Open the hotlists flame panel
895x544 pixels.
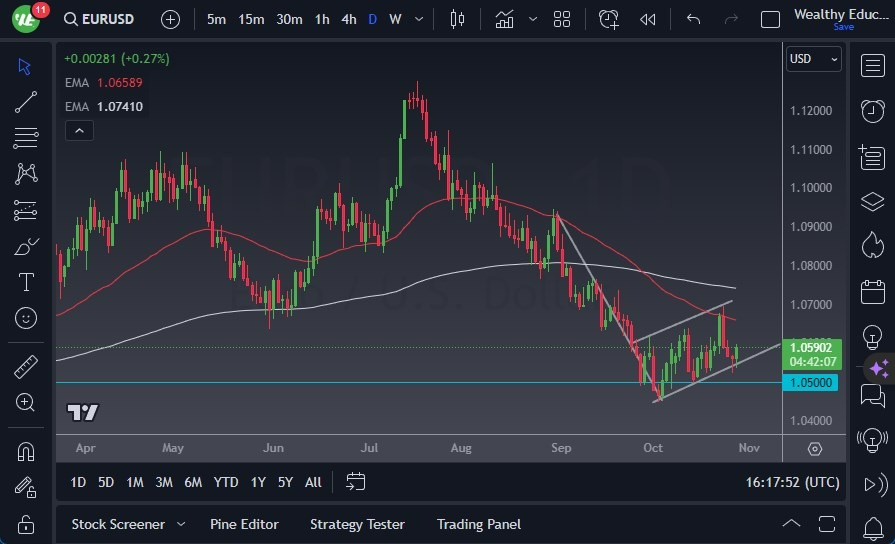click(873, 245)
